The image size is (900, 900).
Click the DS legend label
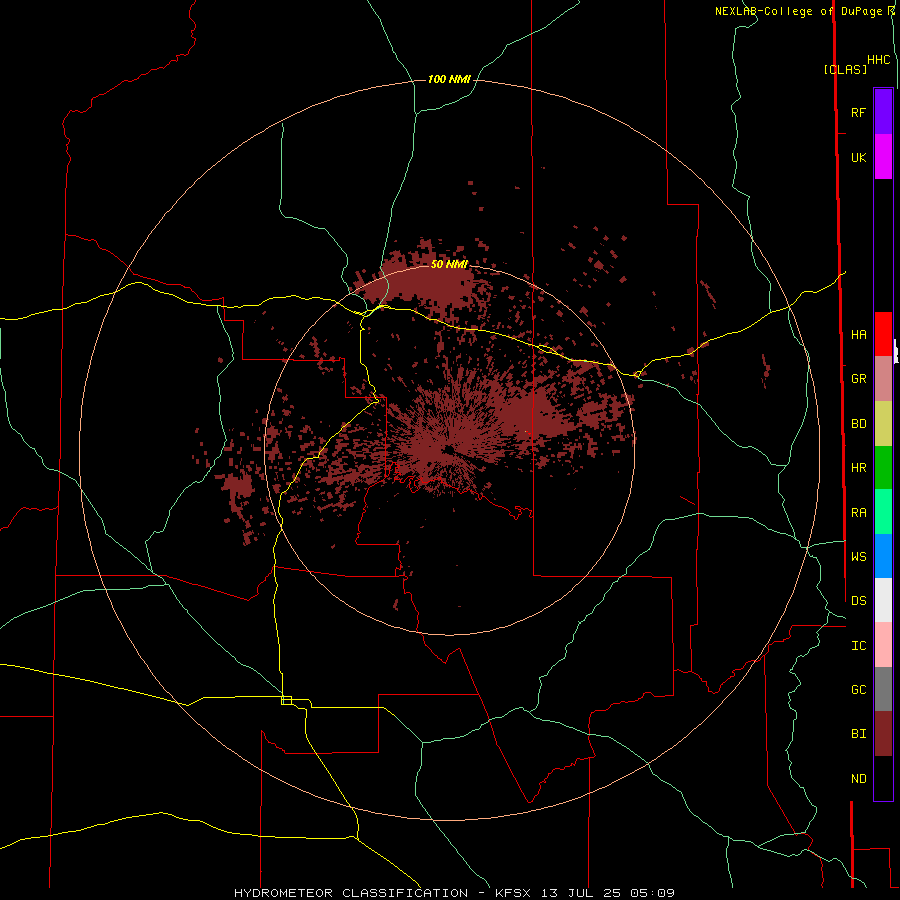(858, 601)
